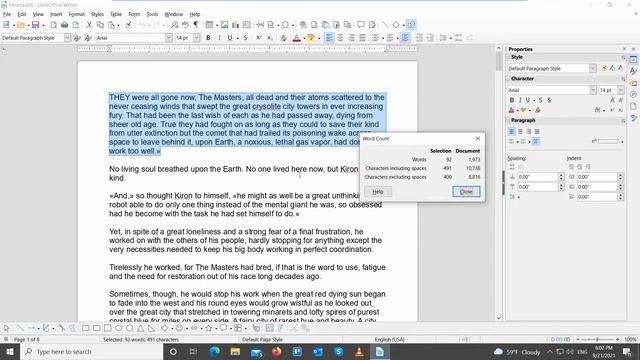This screenshot has height=360, width=640.
Task: Dismiss Word Count dialog with X
Action: 478,138
